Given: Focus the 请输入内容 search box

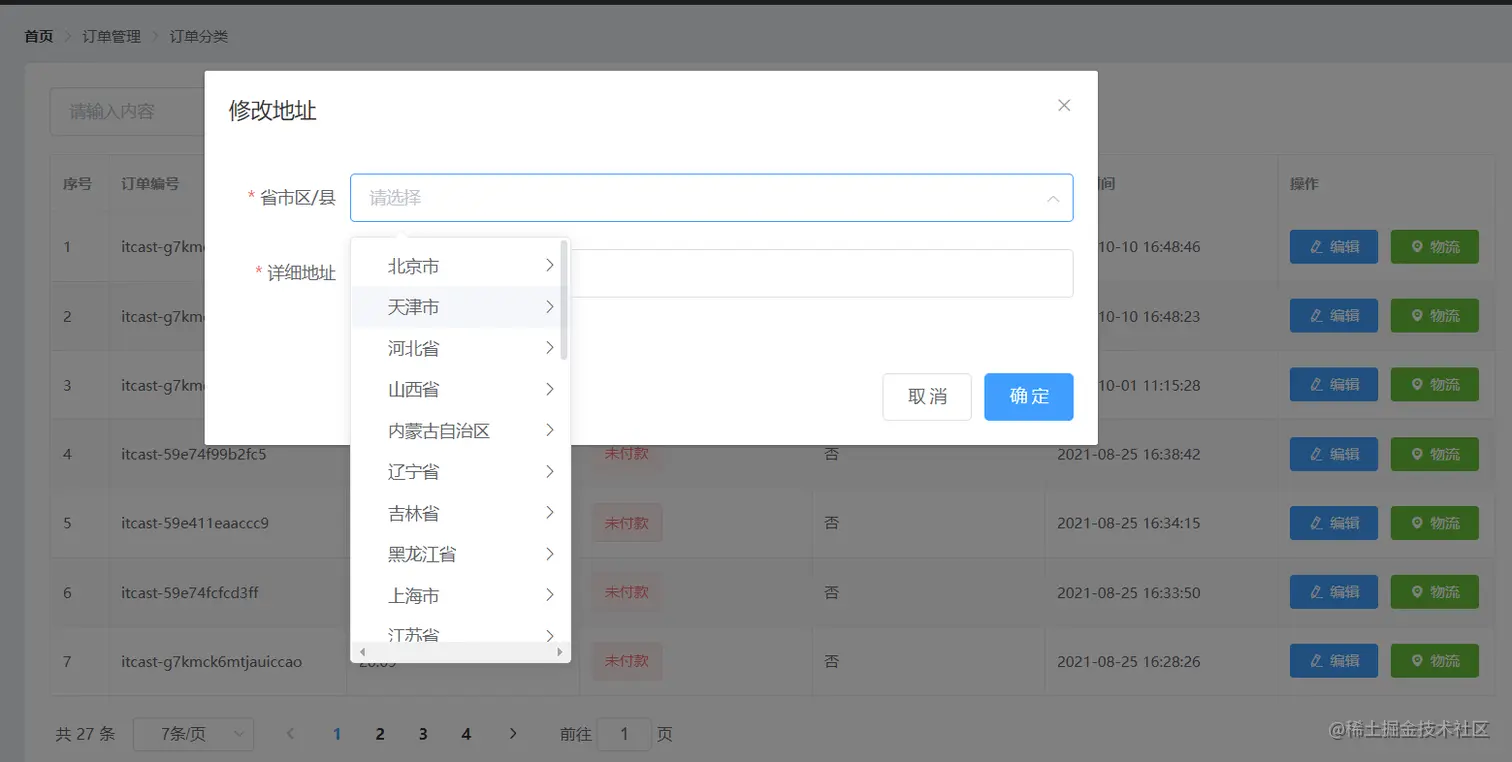Looking at the screenshot, I should 127,112.
